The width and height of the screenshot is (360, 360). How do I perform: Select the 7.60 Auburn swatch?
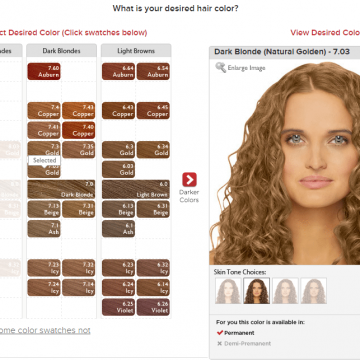[44, 71]
